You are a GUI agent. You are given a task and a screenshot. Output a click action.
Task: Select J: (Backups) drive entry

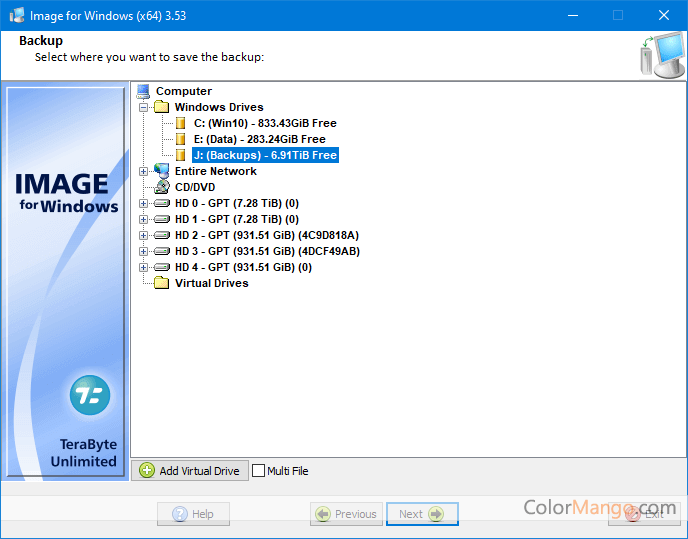(x=265, y=155)
